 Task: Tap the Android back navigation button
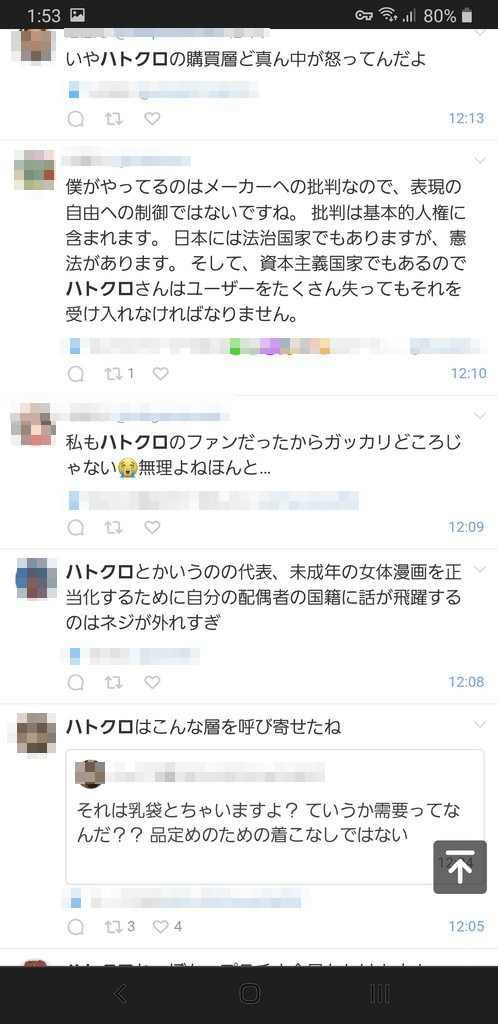(121, 993)
